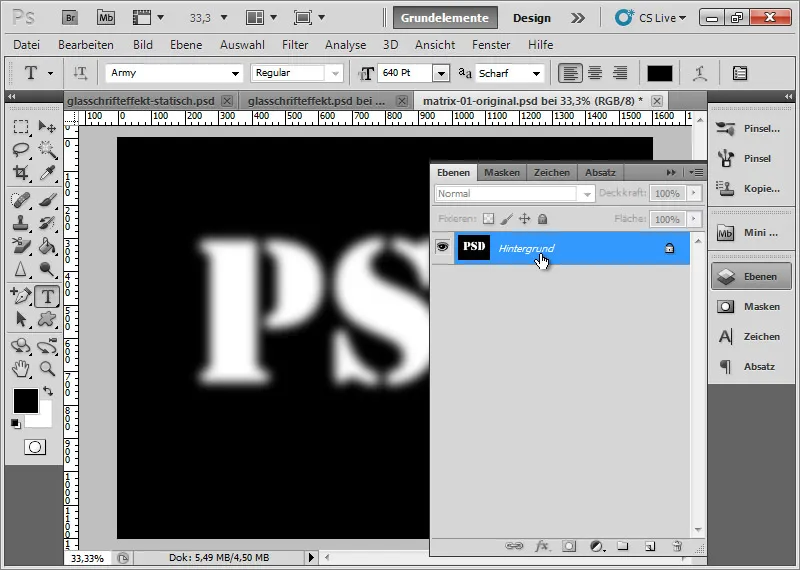Switch to glasschrifteffekt-statisch.psd document tab
The height and width of the screenshot is (570, 800).
(141, 101)
